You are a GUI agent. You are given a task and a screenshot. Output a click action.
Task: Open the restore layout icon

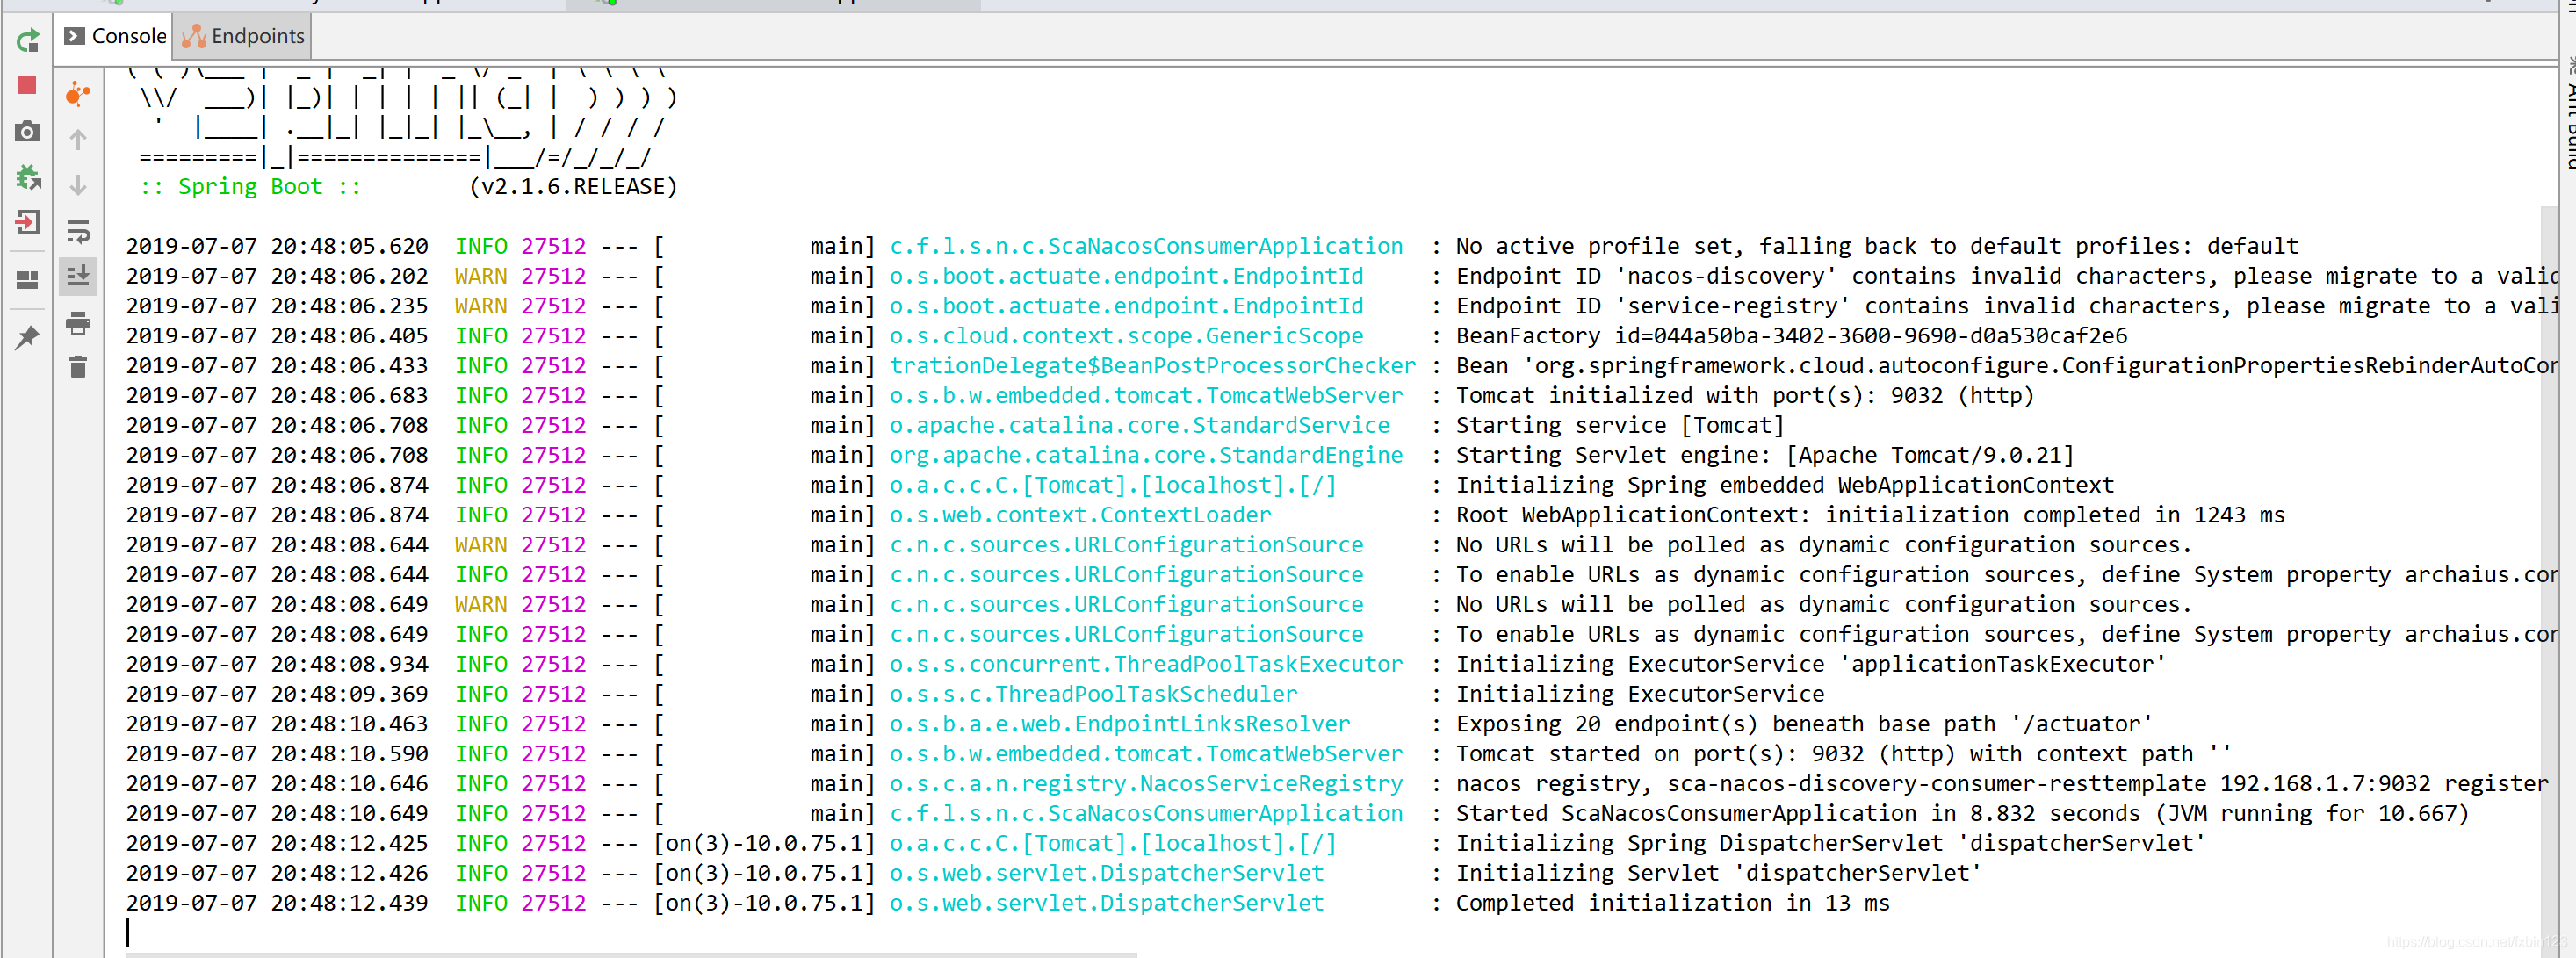point(28,280)
